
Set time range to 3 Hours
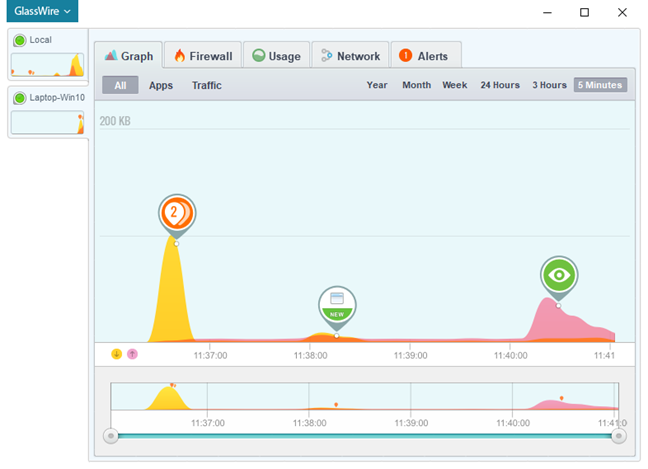coord(549,85)
